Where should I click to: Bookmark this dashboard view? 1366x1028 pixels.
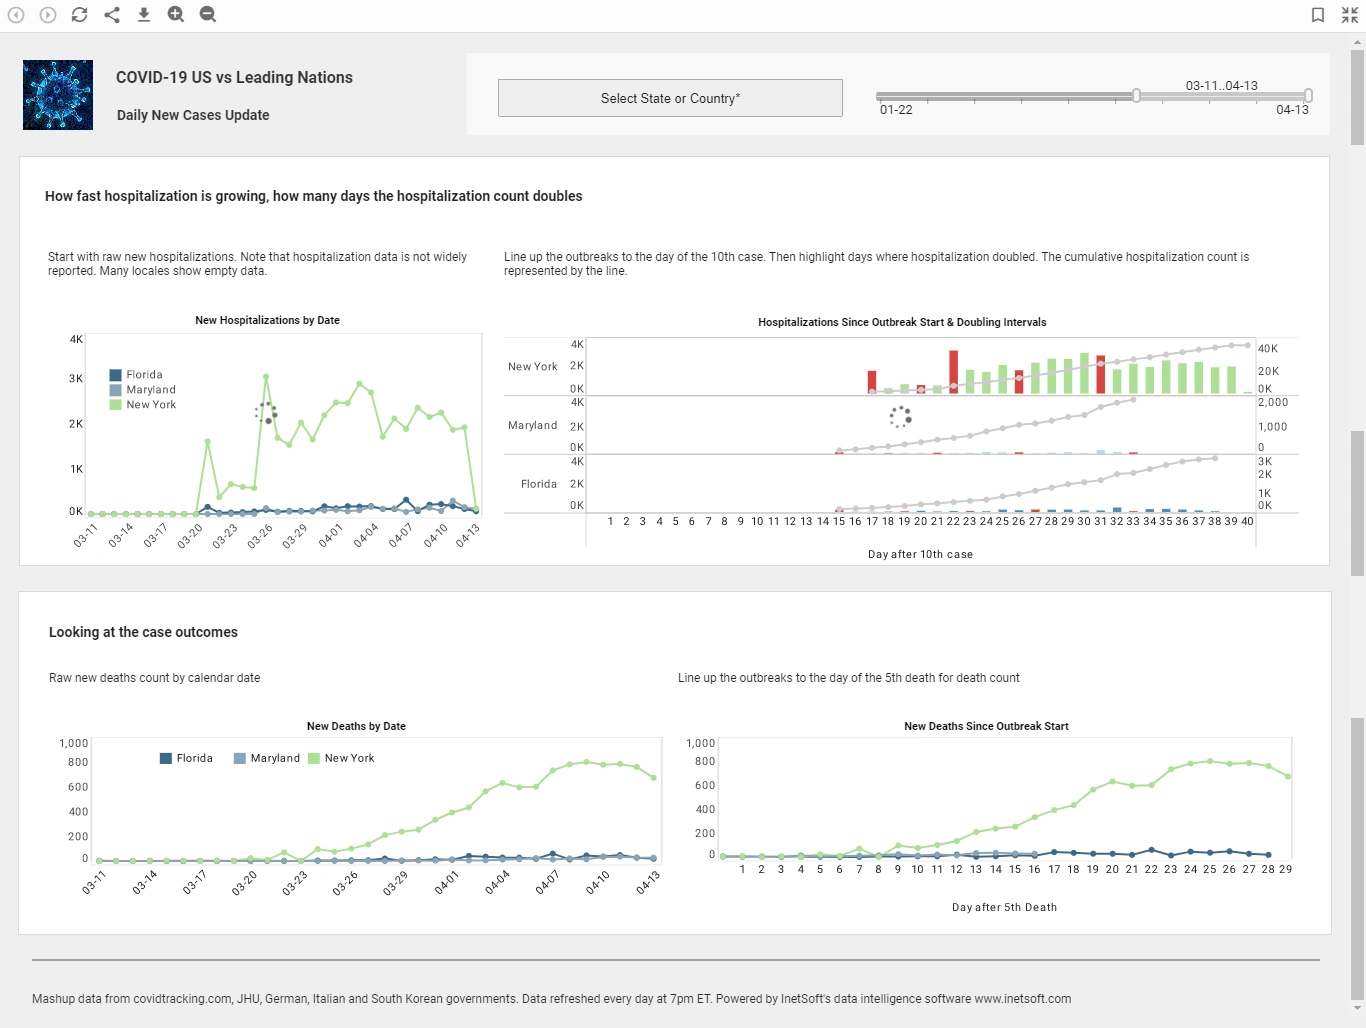pos(1317,14)
